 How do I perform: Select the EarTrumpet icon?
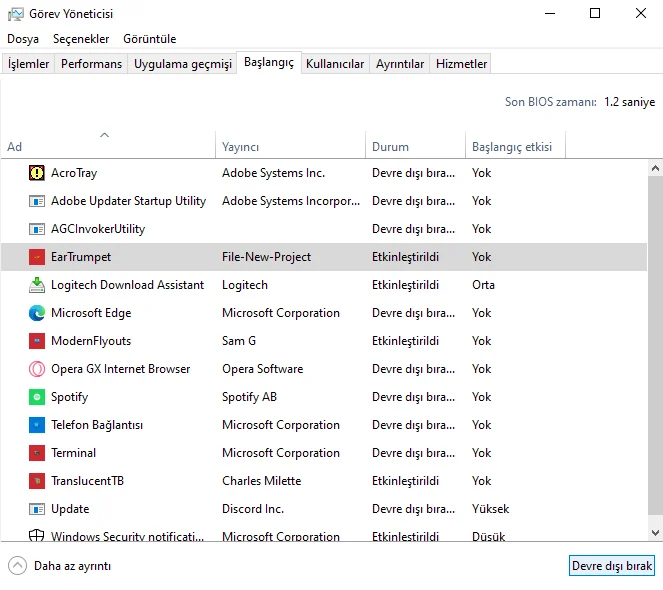[x=37, y=257]
